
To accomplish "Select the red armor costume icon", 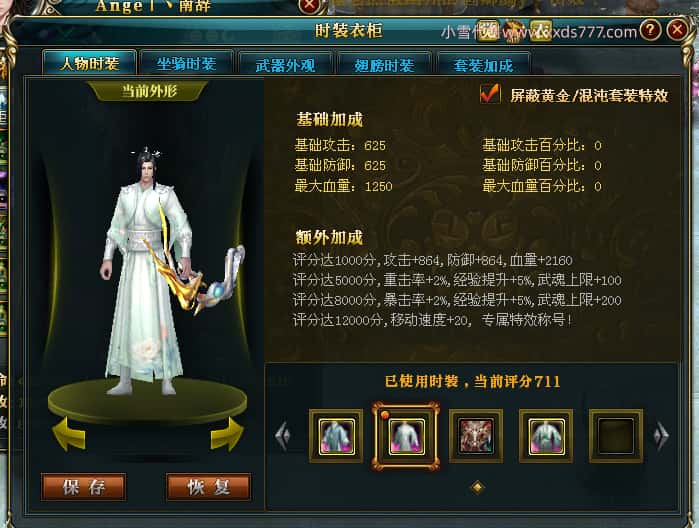I will pos(476,436).
